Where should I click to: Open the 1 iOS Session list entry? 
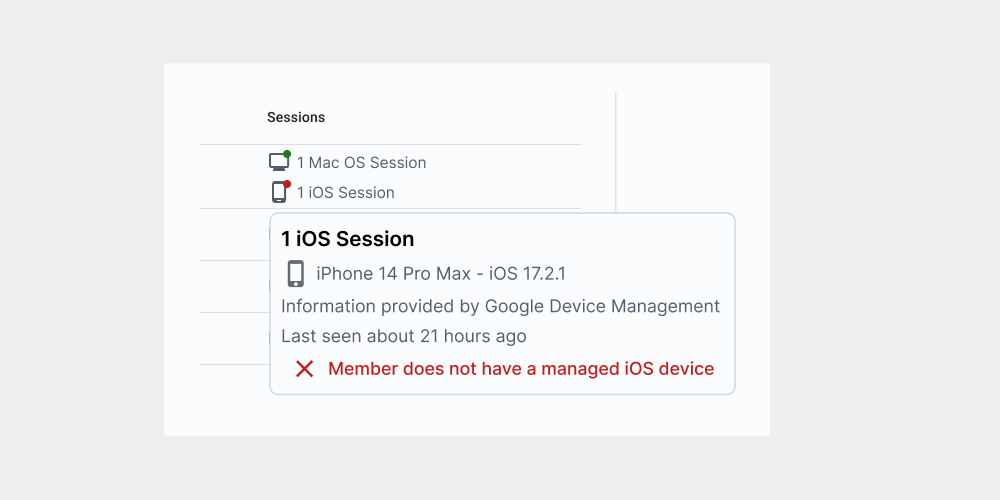(345, 193)
